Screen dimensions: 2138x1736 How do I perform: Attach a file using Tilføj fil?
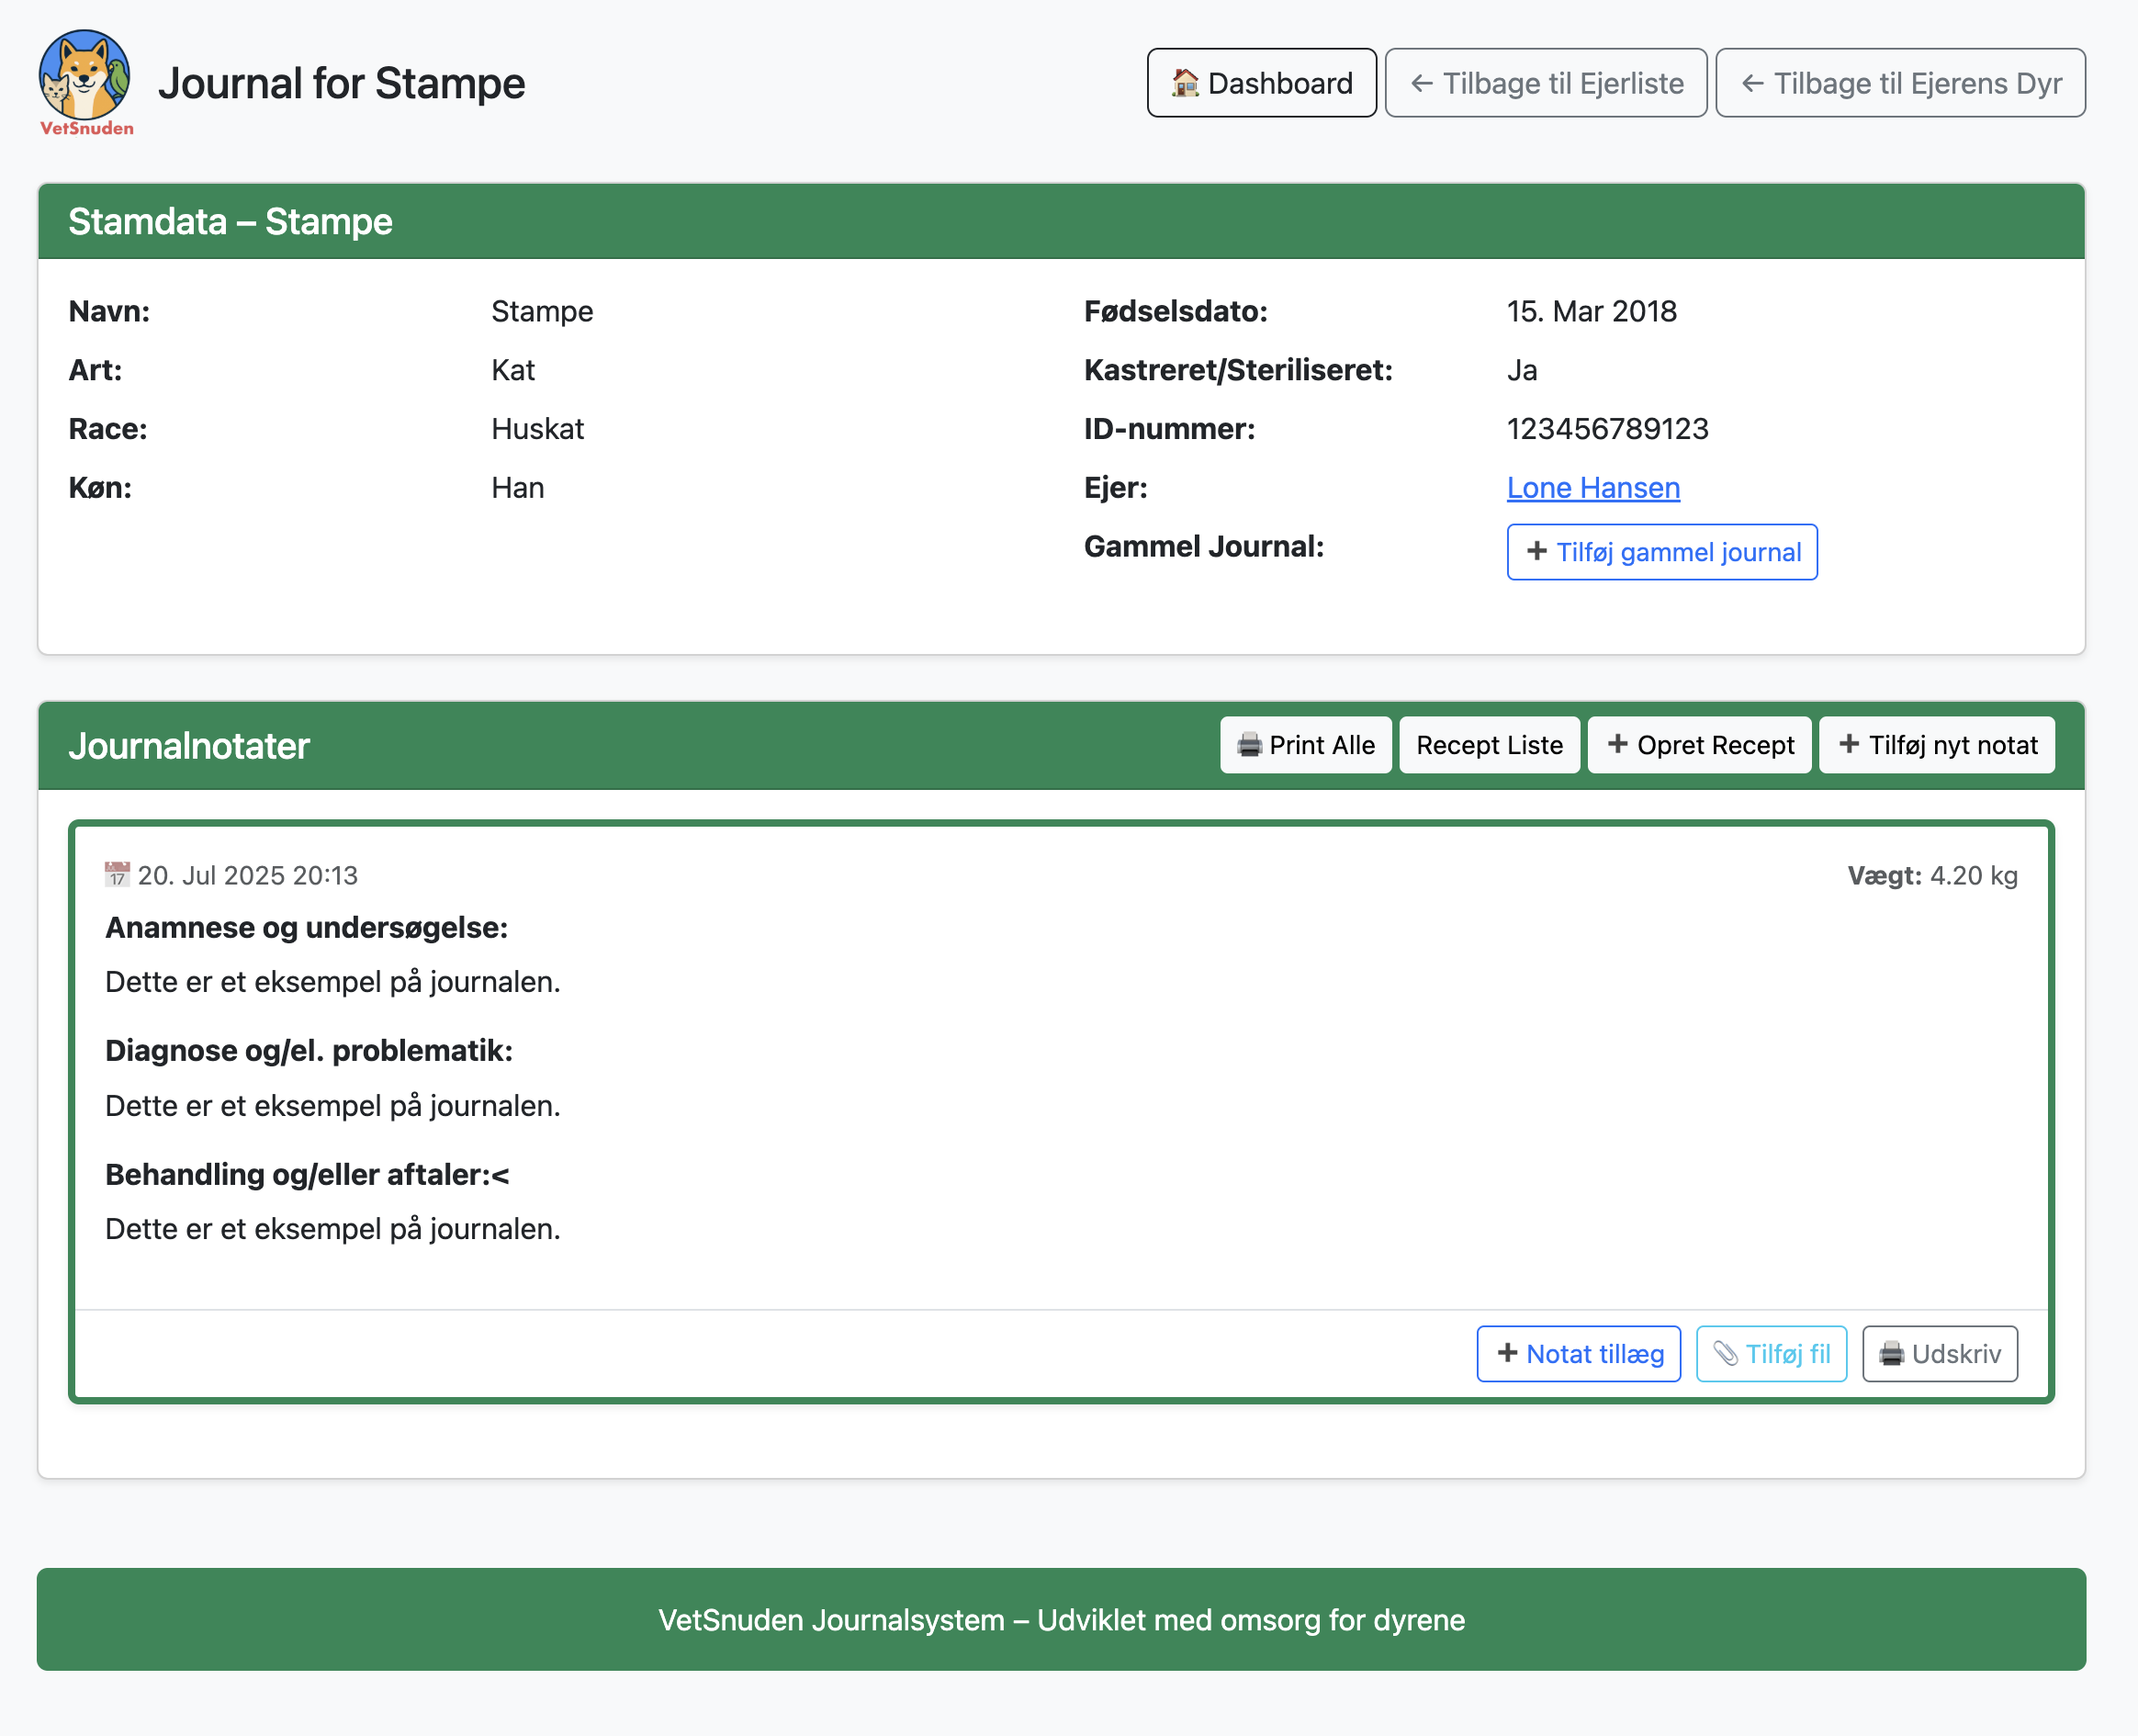pyautogui.click(x=1770, y=1353)
